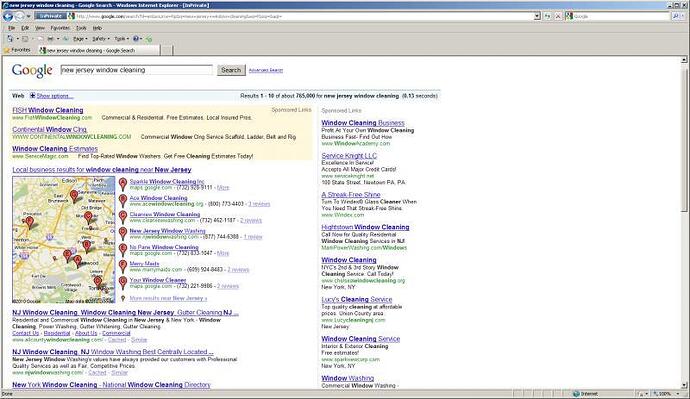The width and height of the screenshot is (690, 399).
Task: Click the magnifier search icon in toolbar
Action: click(x=675, y=16)
